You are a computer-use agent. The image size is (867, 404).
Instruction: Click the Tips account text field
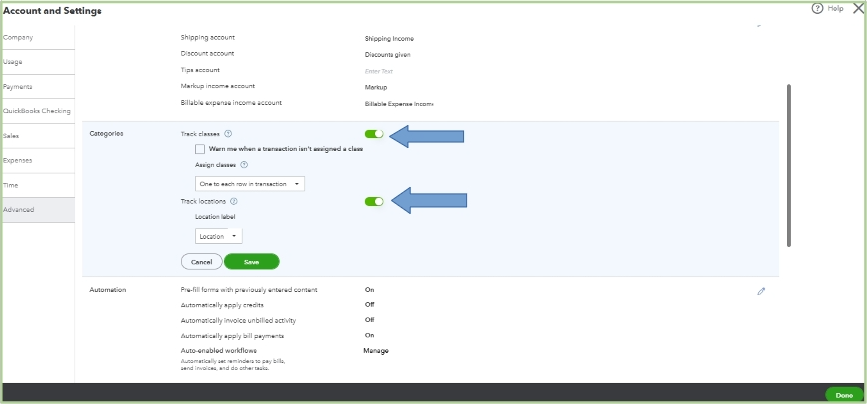click(x=398, y=71)
